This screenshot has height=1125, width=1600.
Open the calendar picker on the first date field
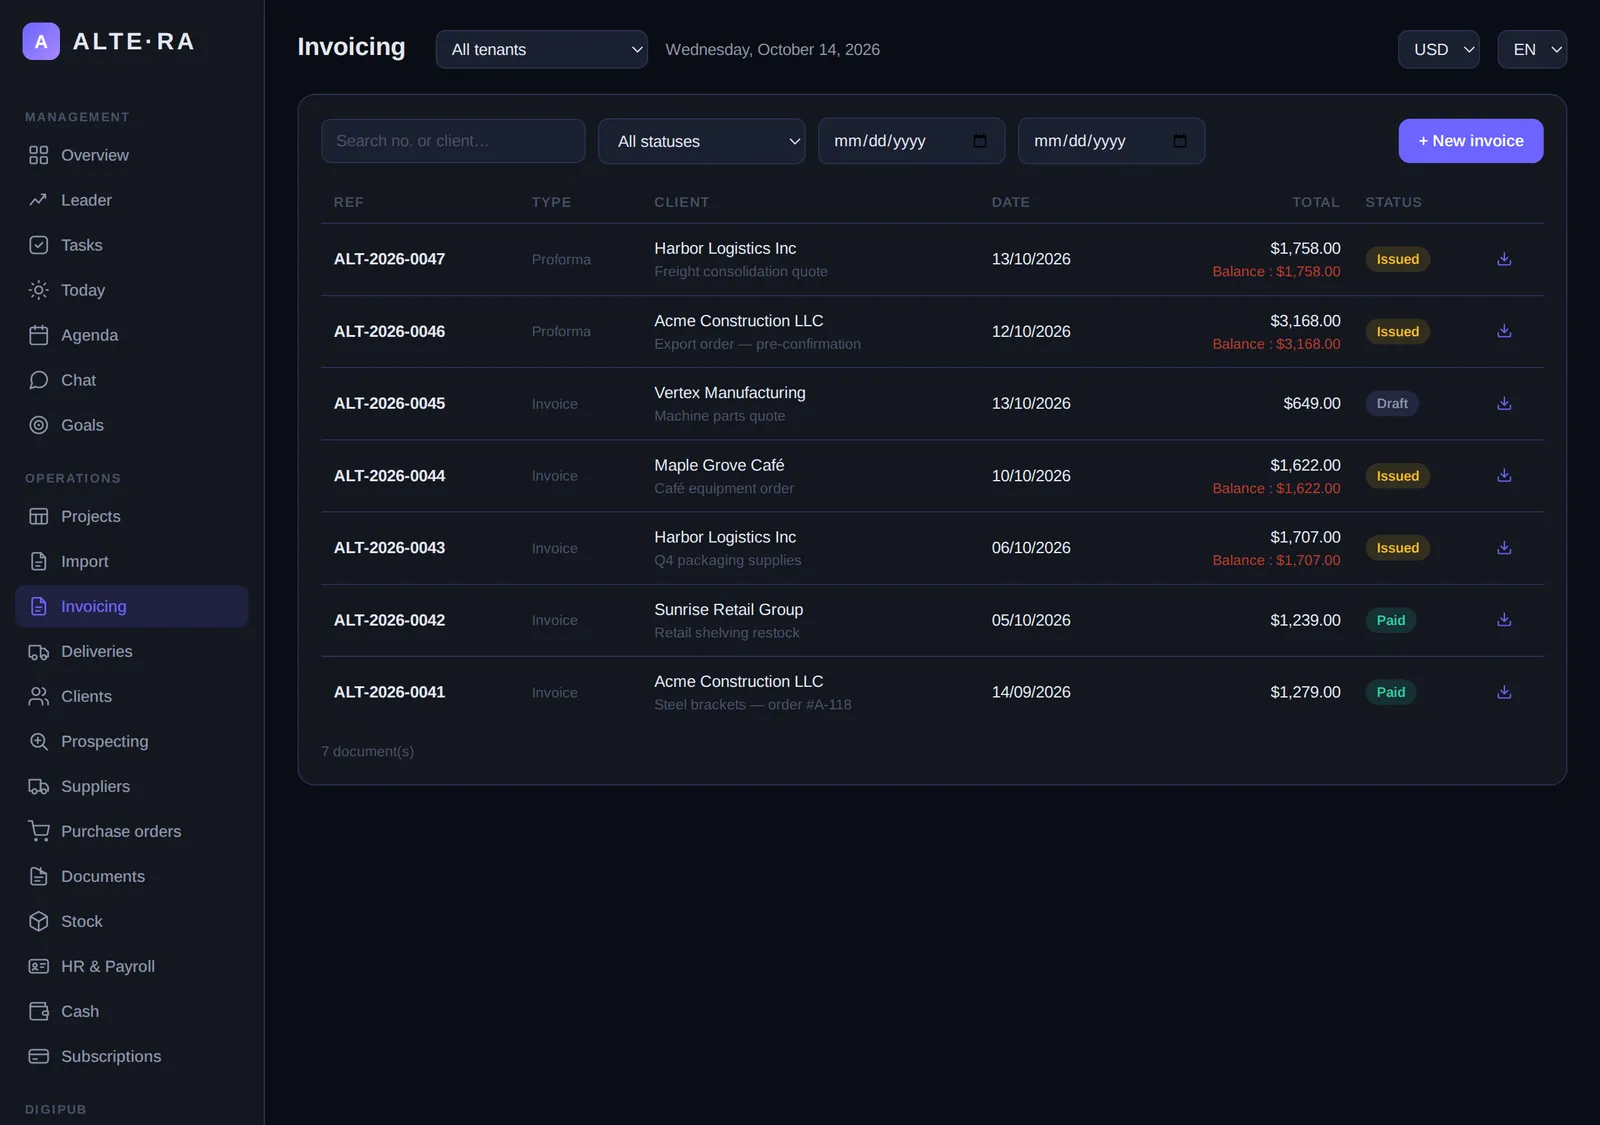pyautogui.click(x=980, y=141)
